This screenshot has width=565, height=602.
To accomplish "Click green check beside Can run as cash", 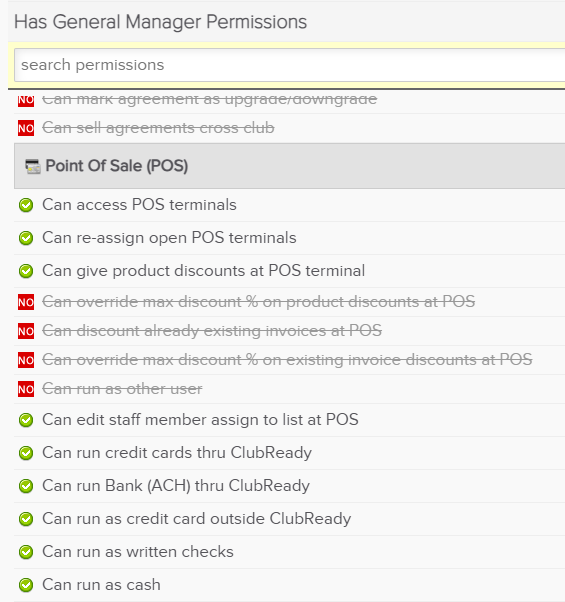I will [26, 585].
